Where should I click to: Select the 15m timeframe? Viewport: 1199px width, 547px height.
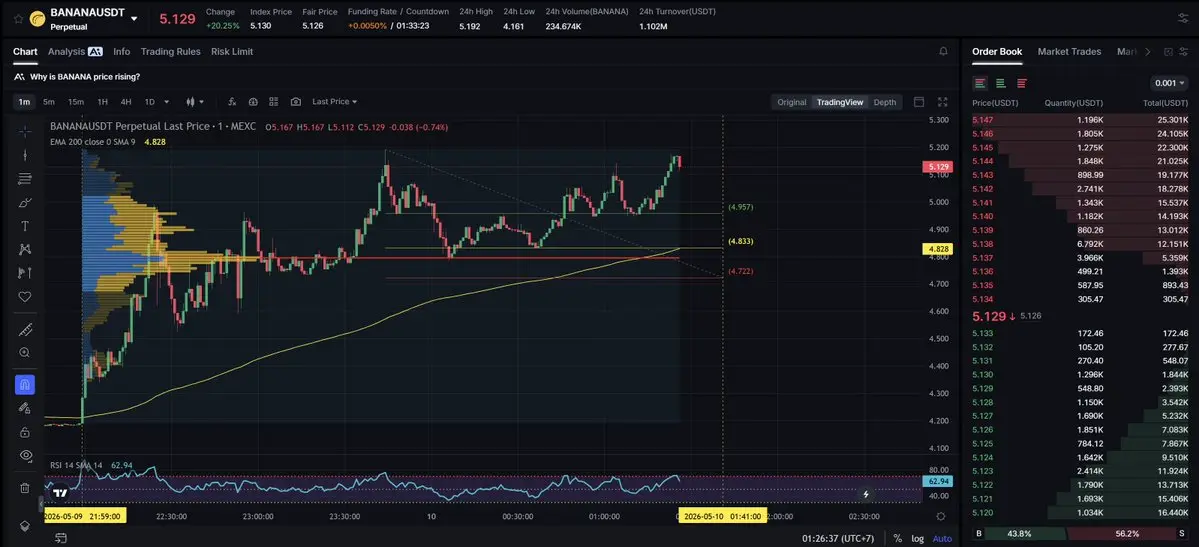tap(76, 102)
